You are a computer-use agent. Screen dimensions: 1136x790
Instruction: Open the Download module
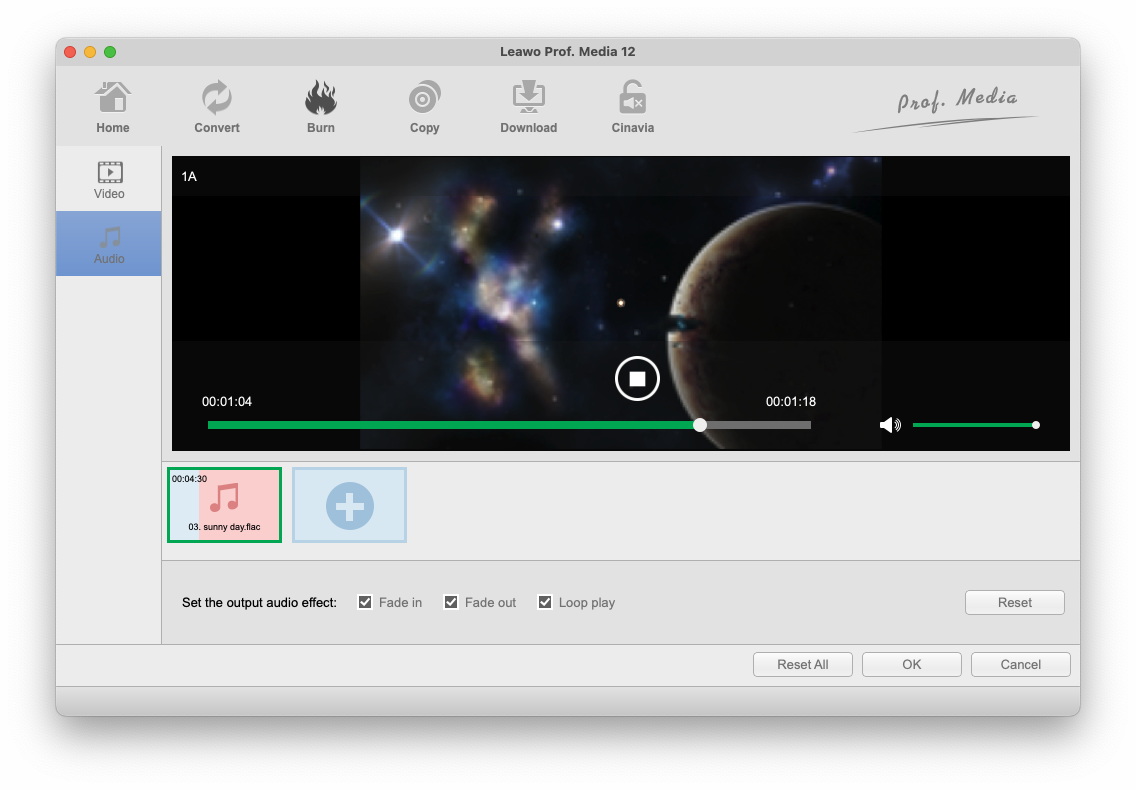529,107
